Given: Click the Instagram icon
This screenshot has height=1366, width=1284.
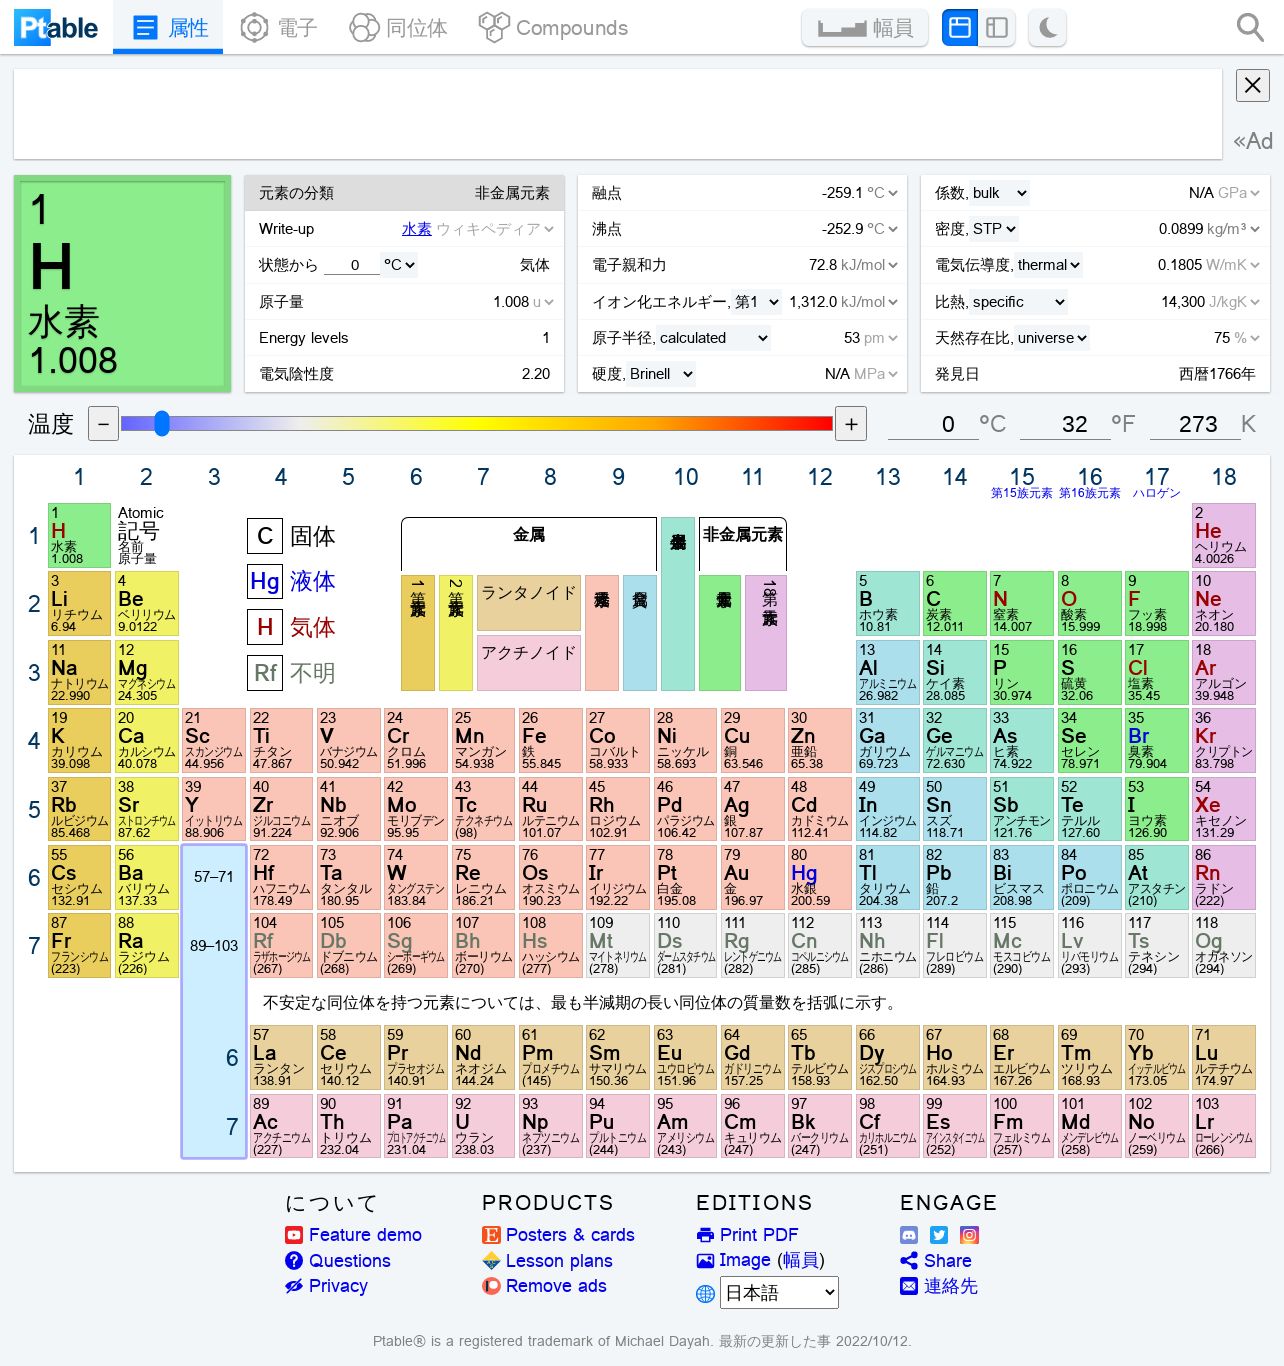Looking at the screenshot, I should pyautogui.click(x=970, y=1235).
